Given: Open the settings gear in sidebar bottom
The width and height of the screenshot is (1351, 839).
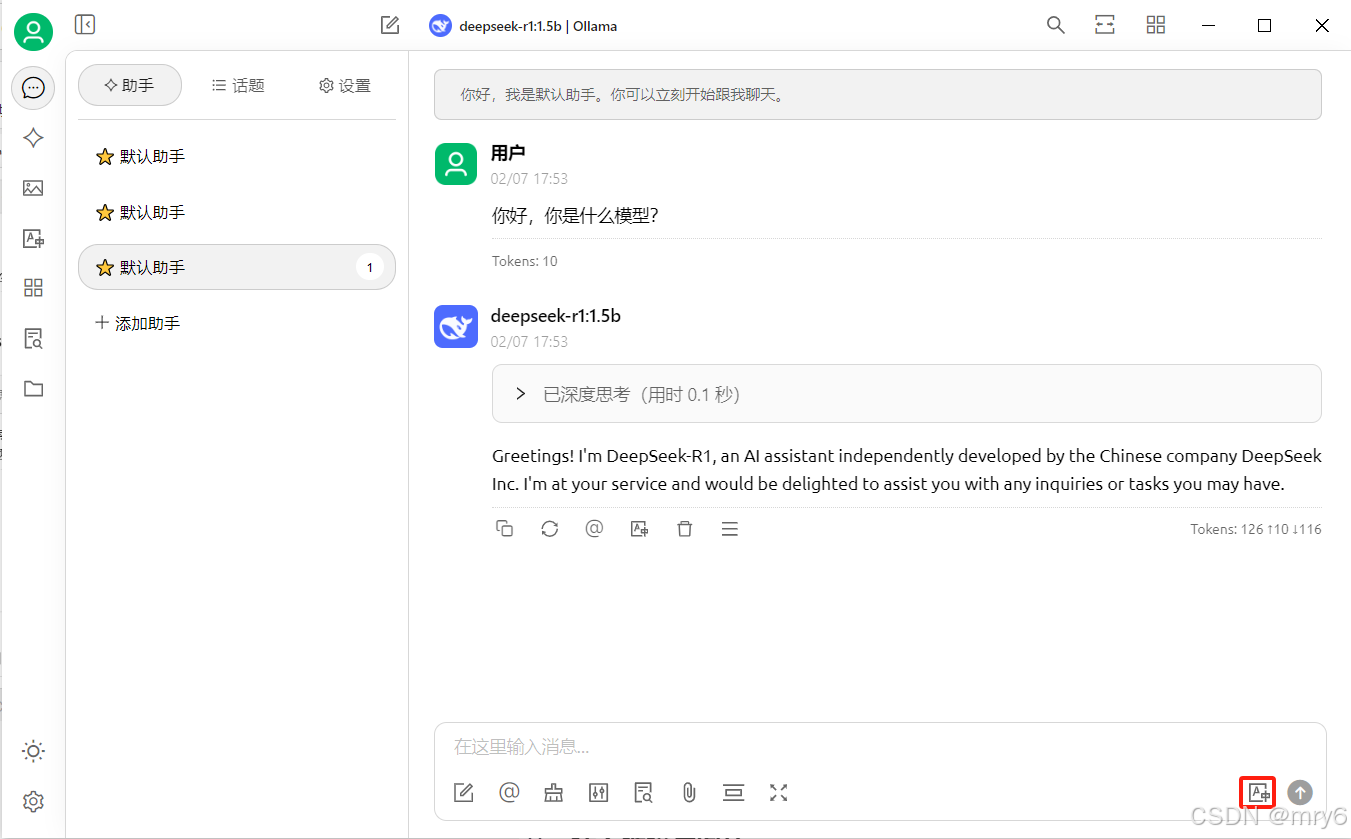Looking at the screenshot, I should [x=33, y=801].
